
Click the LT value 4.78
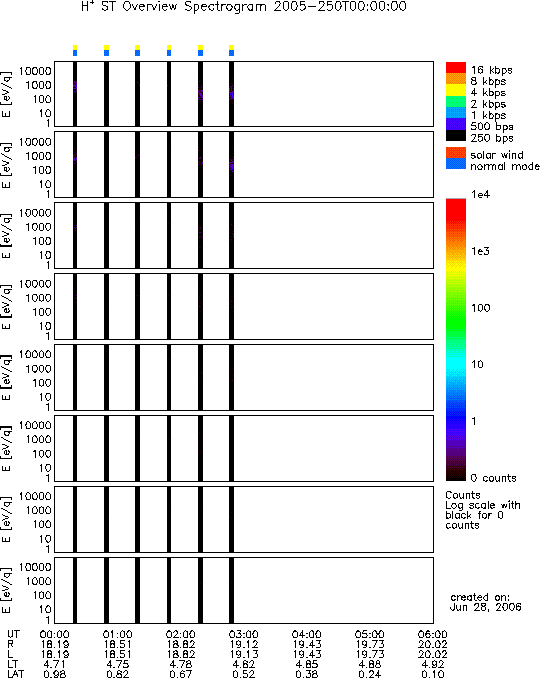[x=181, y=664]
